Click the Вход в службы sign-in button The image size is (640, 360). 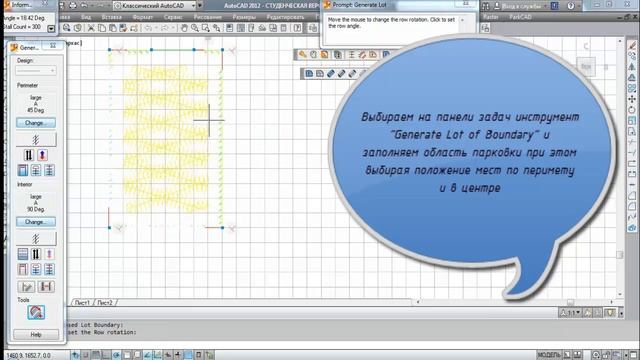pos(521,6)
